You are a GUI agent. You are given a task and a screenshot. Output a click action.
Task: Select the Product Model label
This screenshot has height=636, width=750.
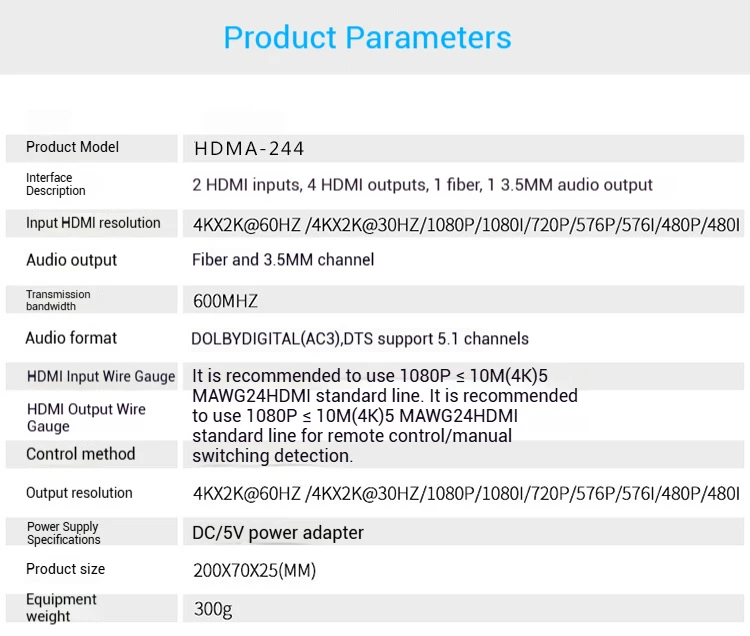pyautogui.click(x=72, y=147)
